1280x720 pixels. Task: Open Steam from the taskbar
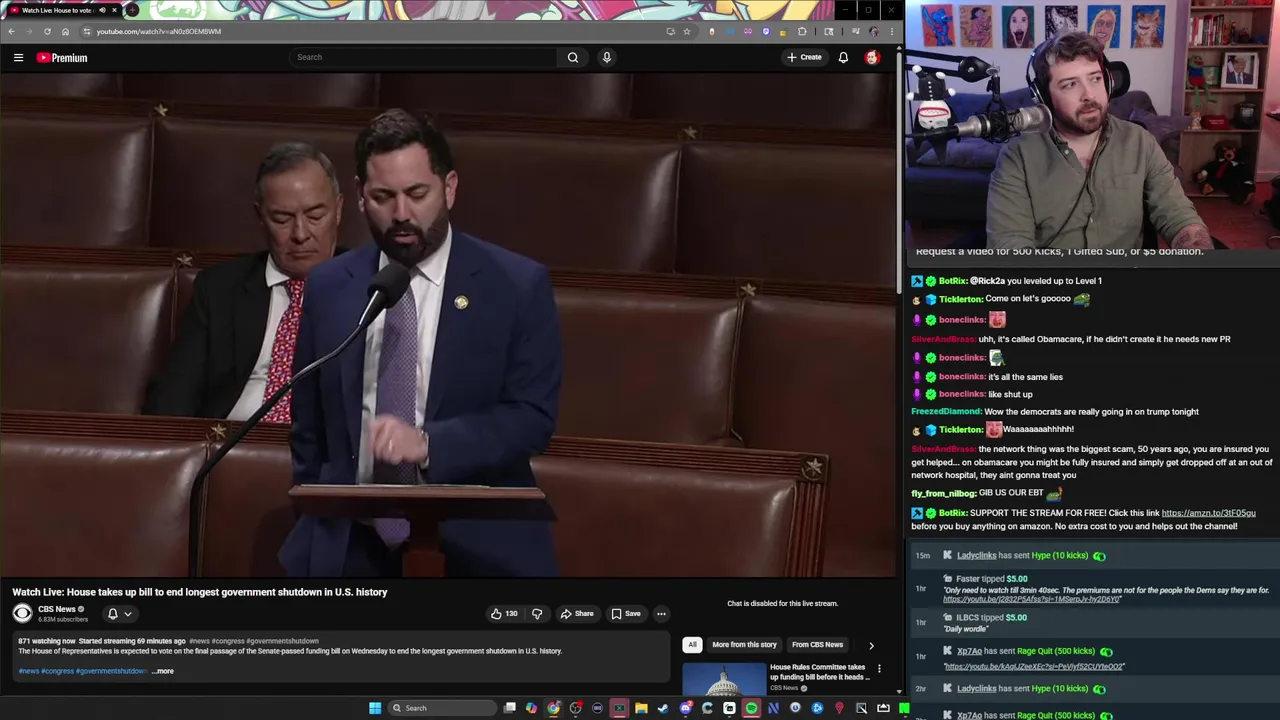click(x=663, y=708)
